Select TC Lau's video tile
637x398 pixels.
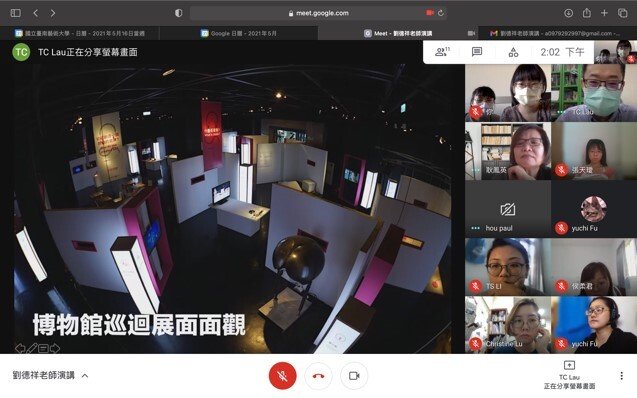[594, 93]
